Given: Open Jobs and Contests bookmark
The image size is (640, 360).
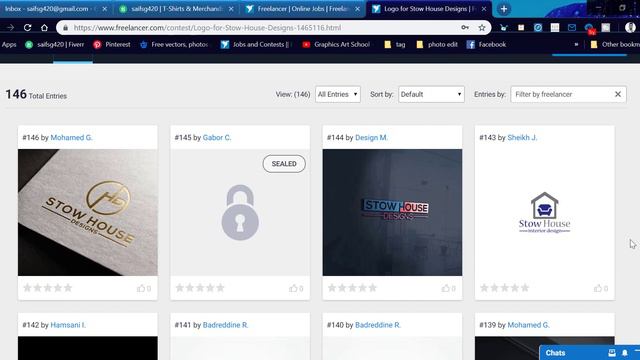Looking at the screenshot, I should tap(256, 44).
